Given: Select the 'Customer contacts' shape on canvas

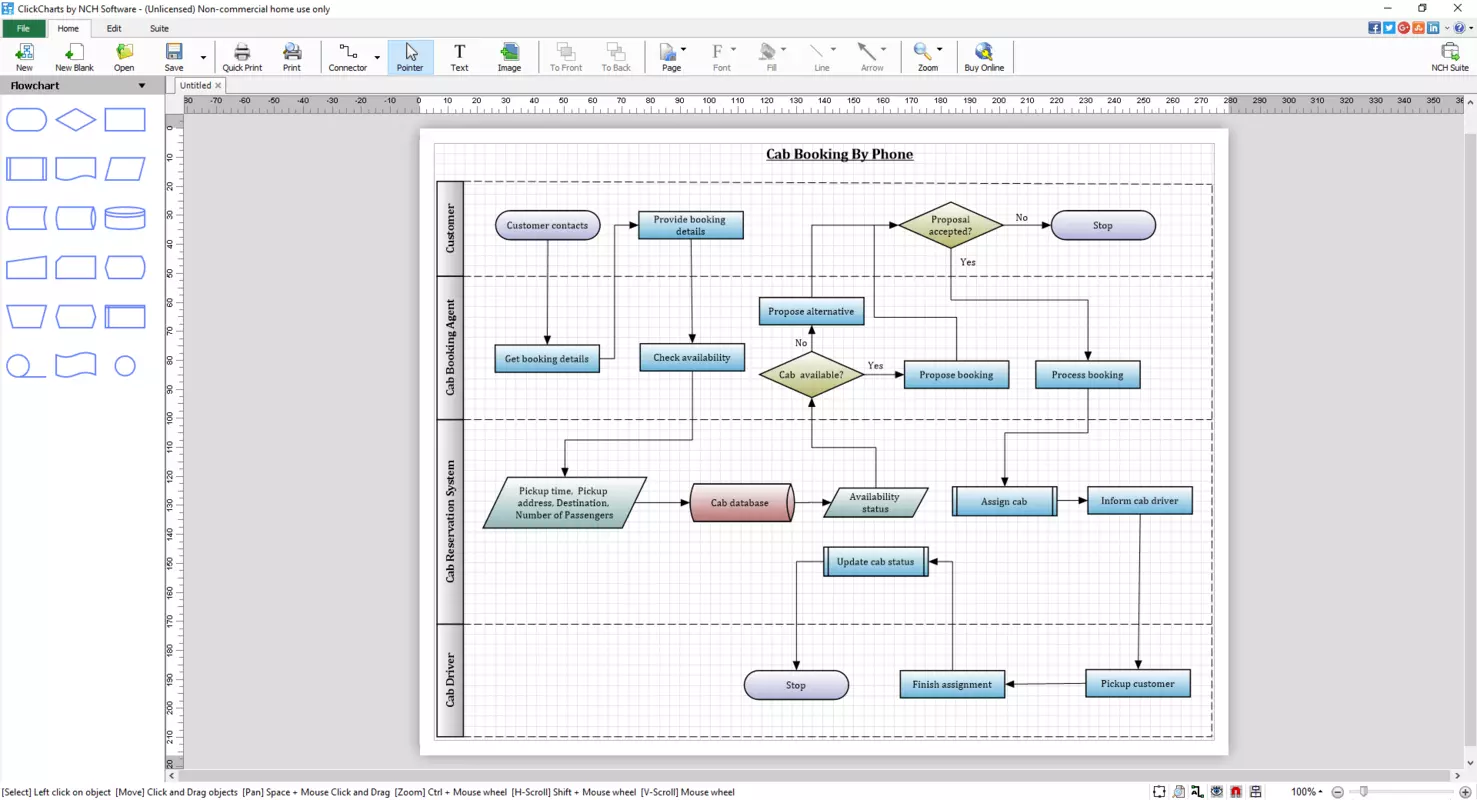Looking at the screenshot, I should (547, 225).
